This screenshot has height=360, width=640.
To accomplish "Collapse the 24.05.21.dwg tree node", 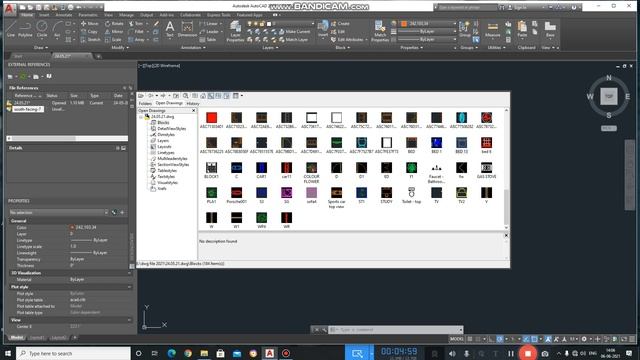I will 141,117.
